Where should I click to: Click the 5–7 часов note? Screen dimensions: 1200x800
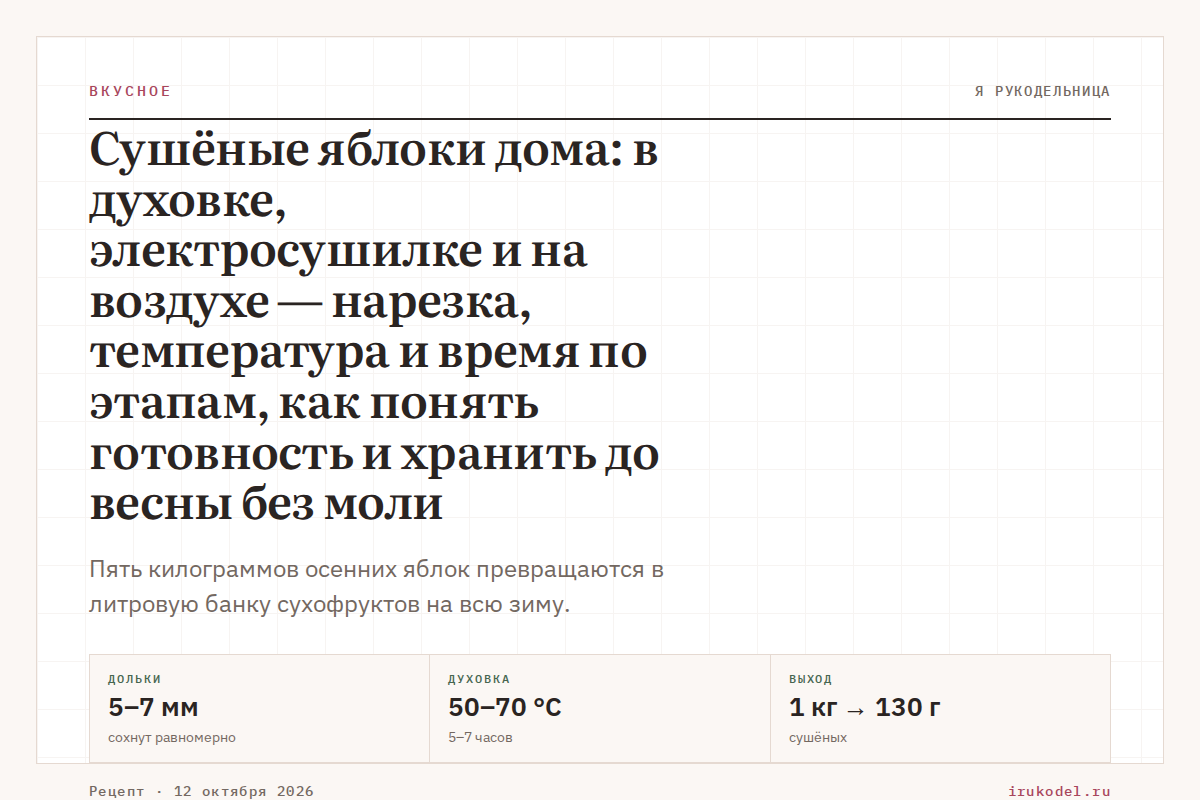coord(480,738)
